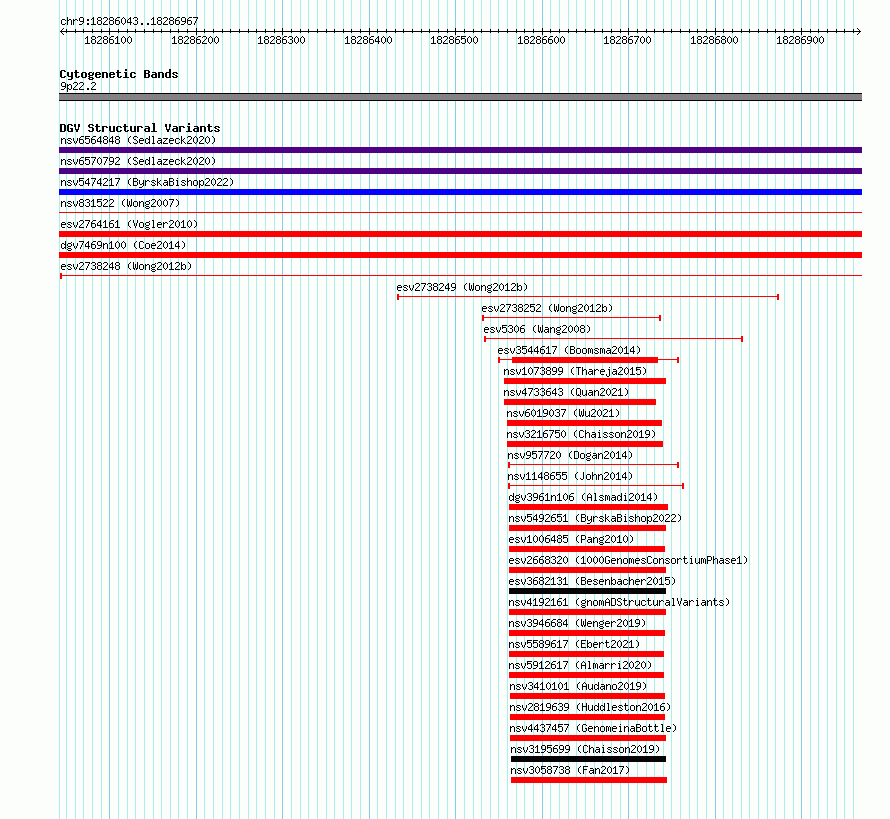Image resolution: width=890 pixels, height=819 pixels.
Task: Open nsv4192161 (gnomADStructuralVariants) label
Action: point(619,602)
